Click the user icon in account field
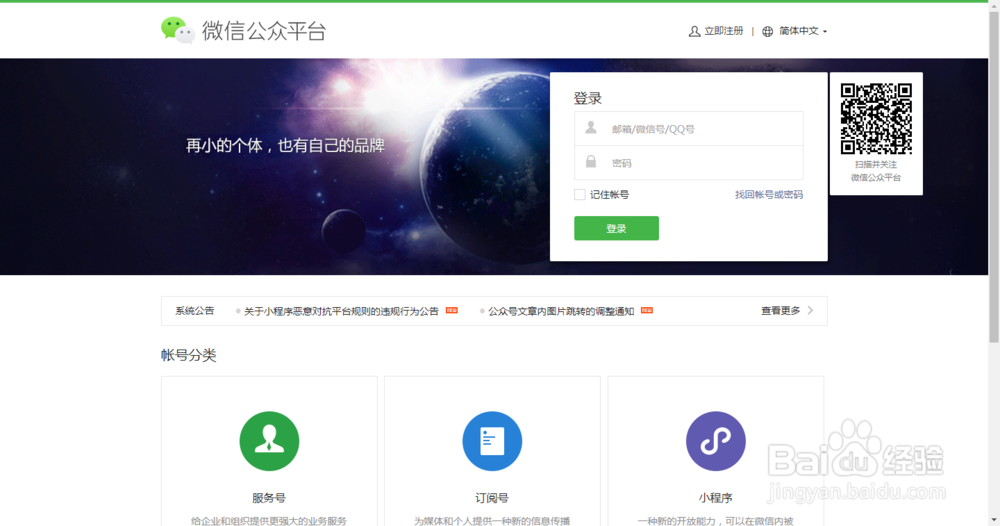This screenshot has width=1000, height=526. pyautogui.click(x=591, y=128)
